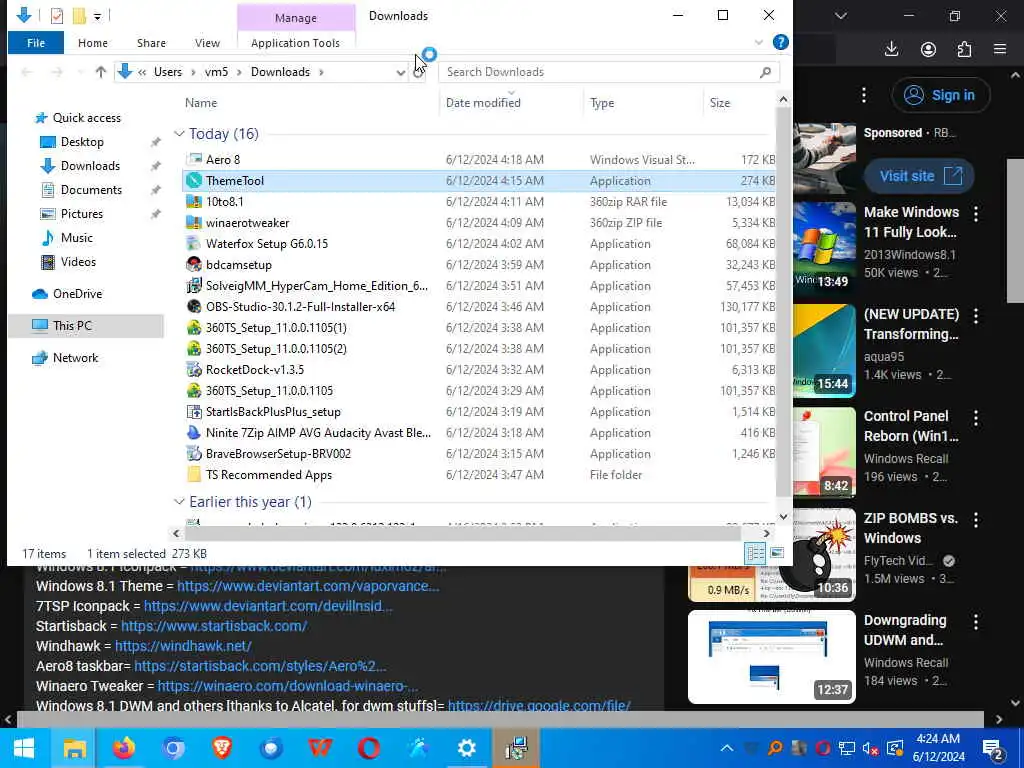Switch to the Share ribbon tab
Image resolution: width=1024 pixels, height=768 pixels.
(151, 43)
